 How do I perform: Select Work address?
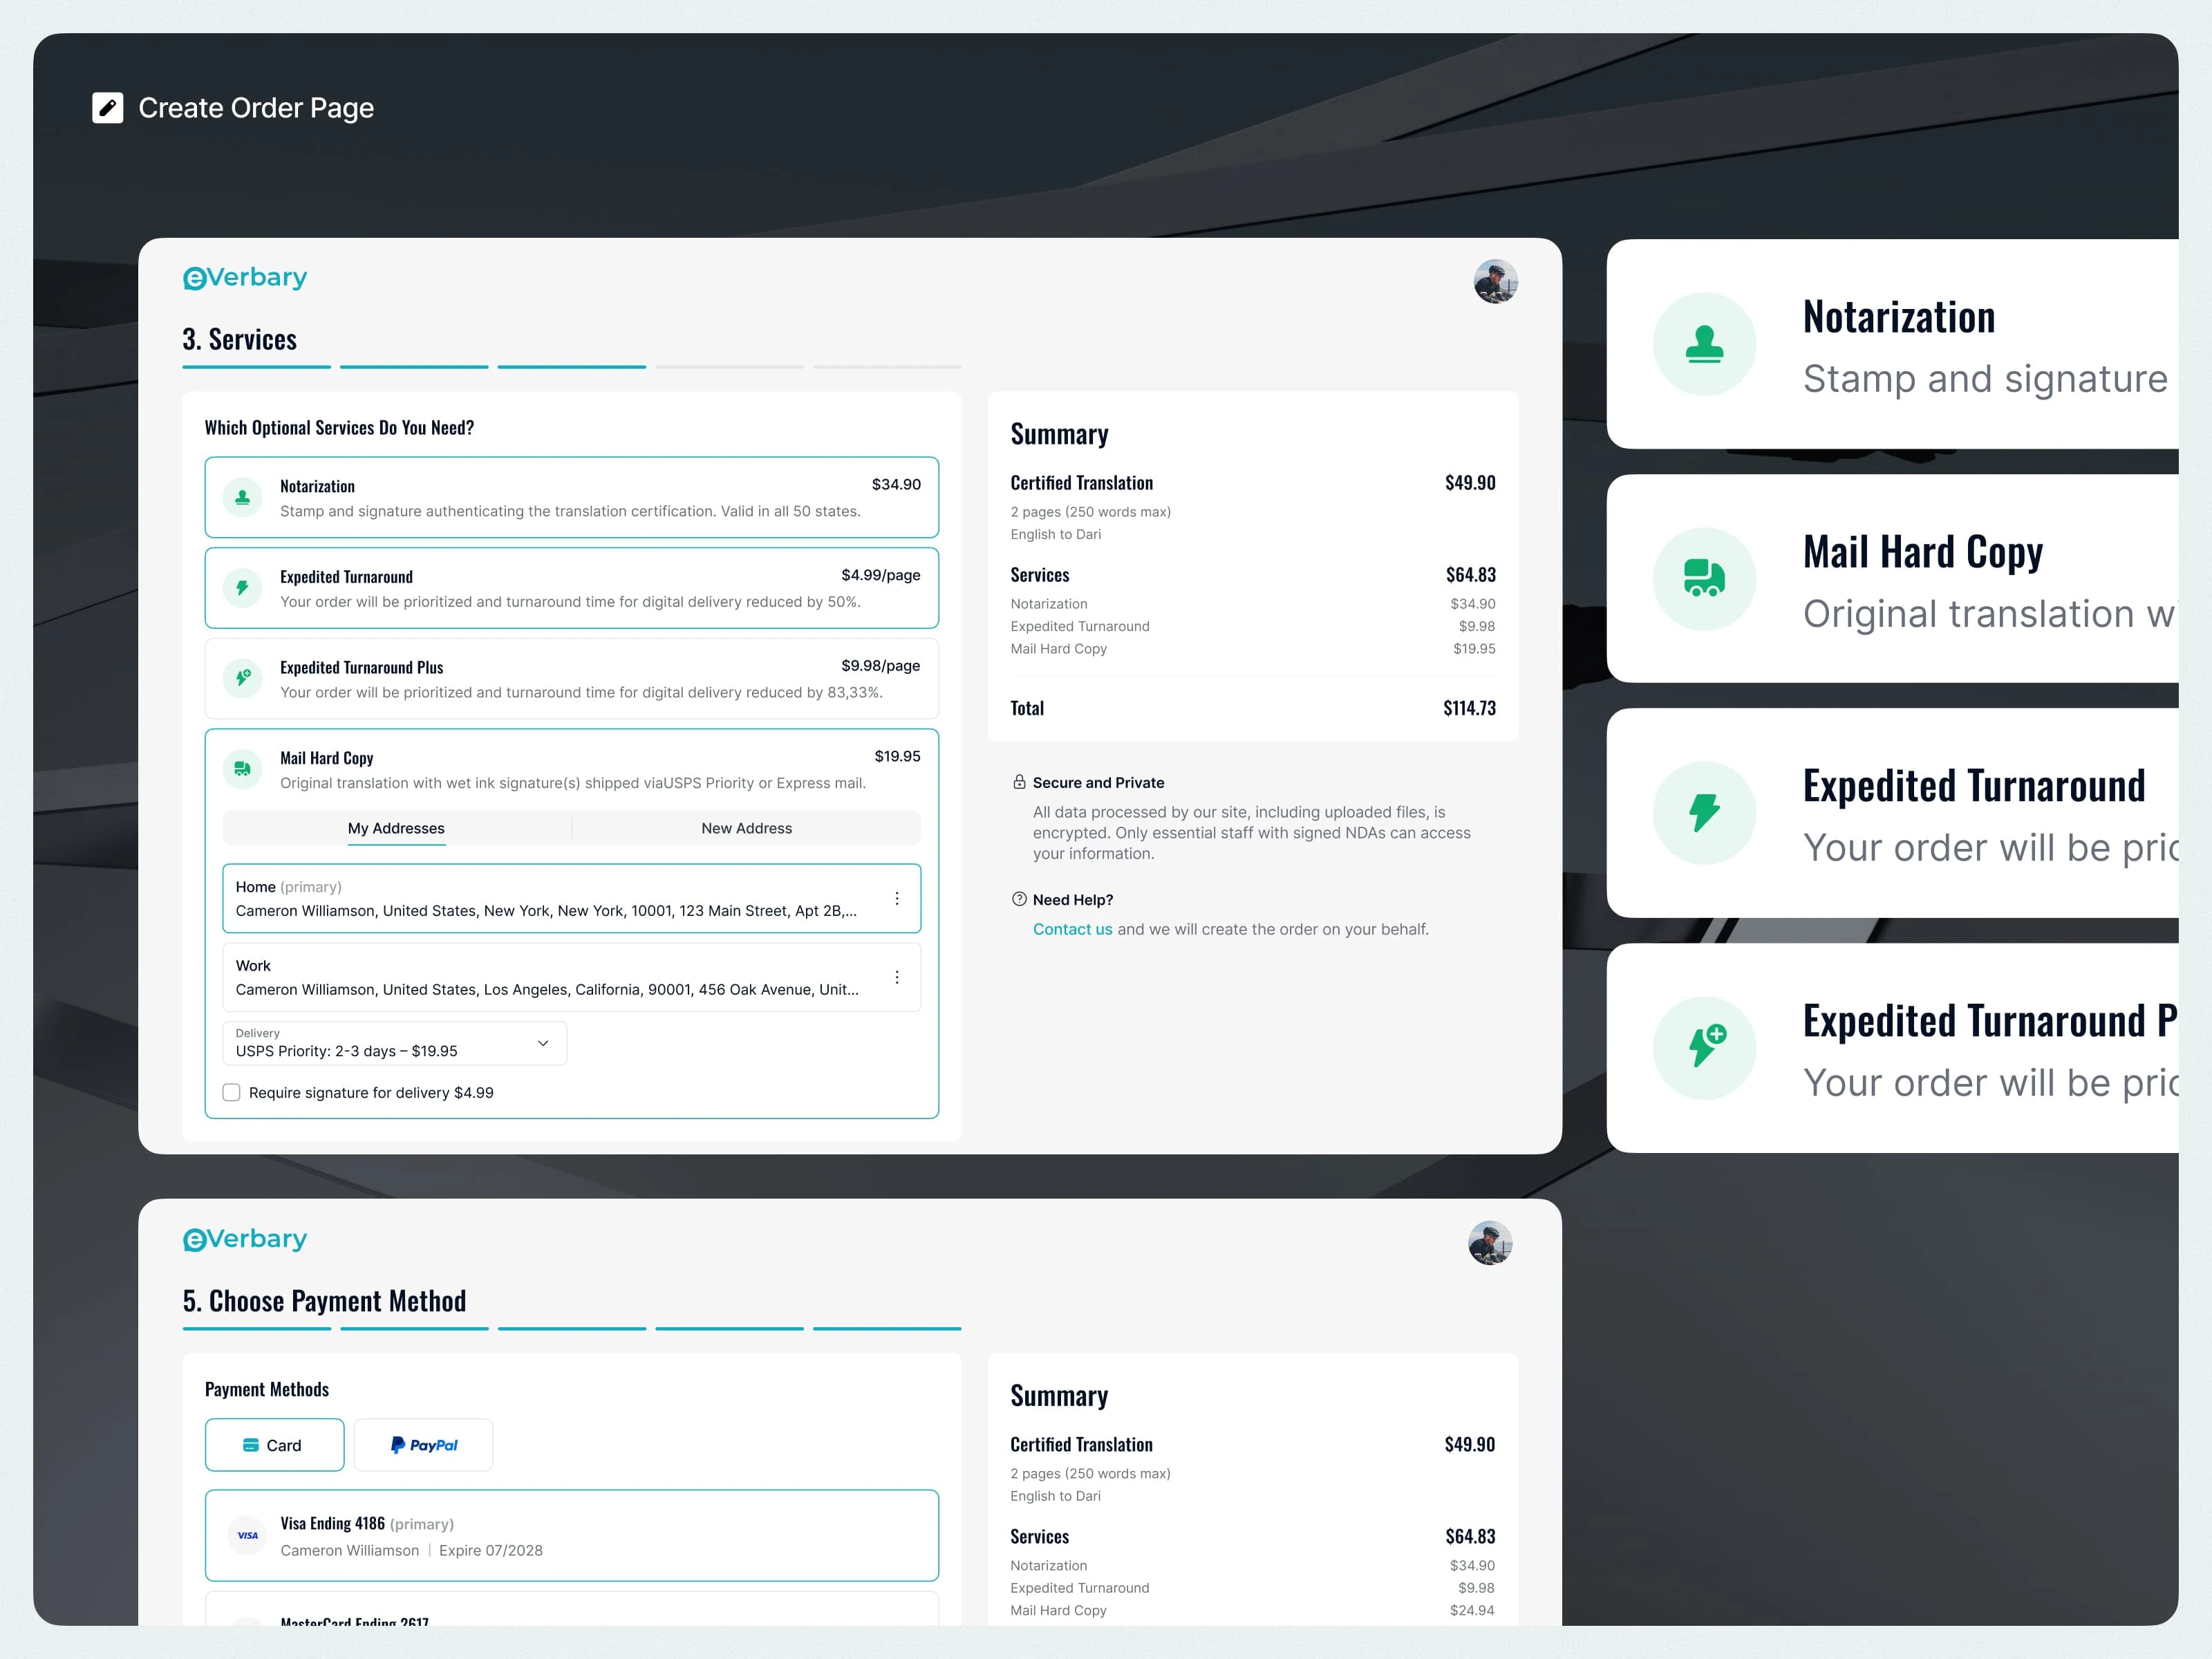click(572, 977)
